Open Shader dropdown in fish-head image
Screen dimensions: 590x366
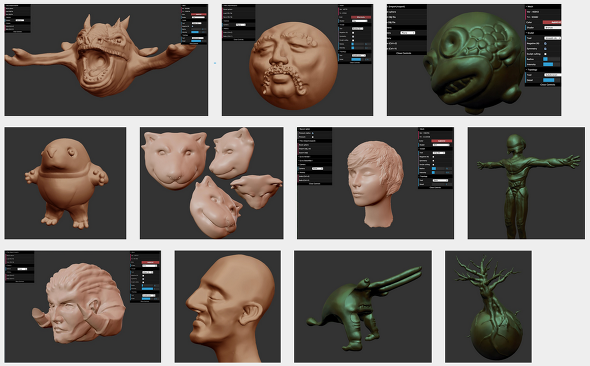(553, 27)
